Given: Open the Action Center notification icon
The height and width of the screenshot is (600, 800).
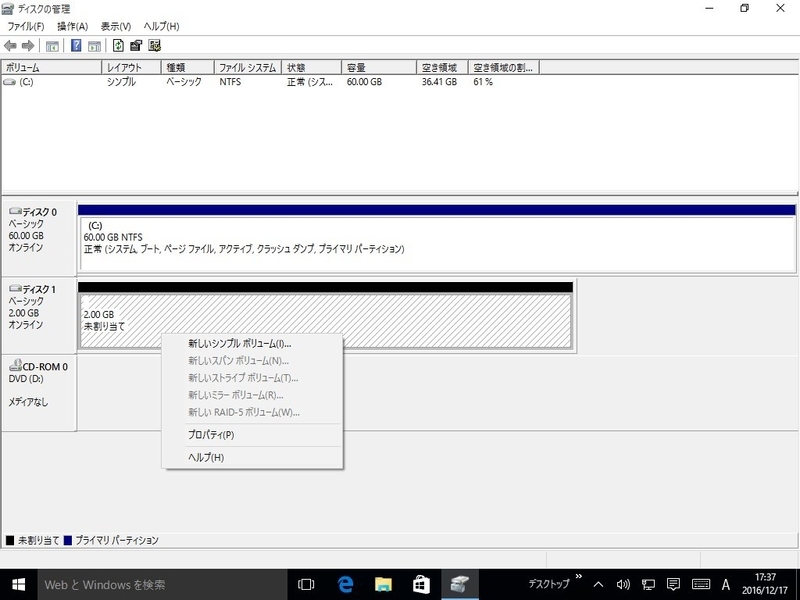Looking at the screenshot, I should point(673,585).
